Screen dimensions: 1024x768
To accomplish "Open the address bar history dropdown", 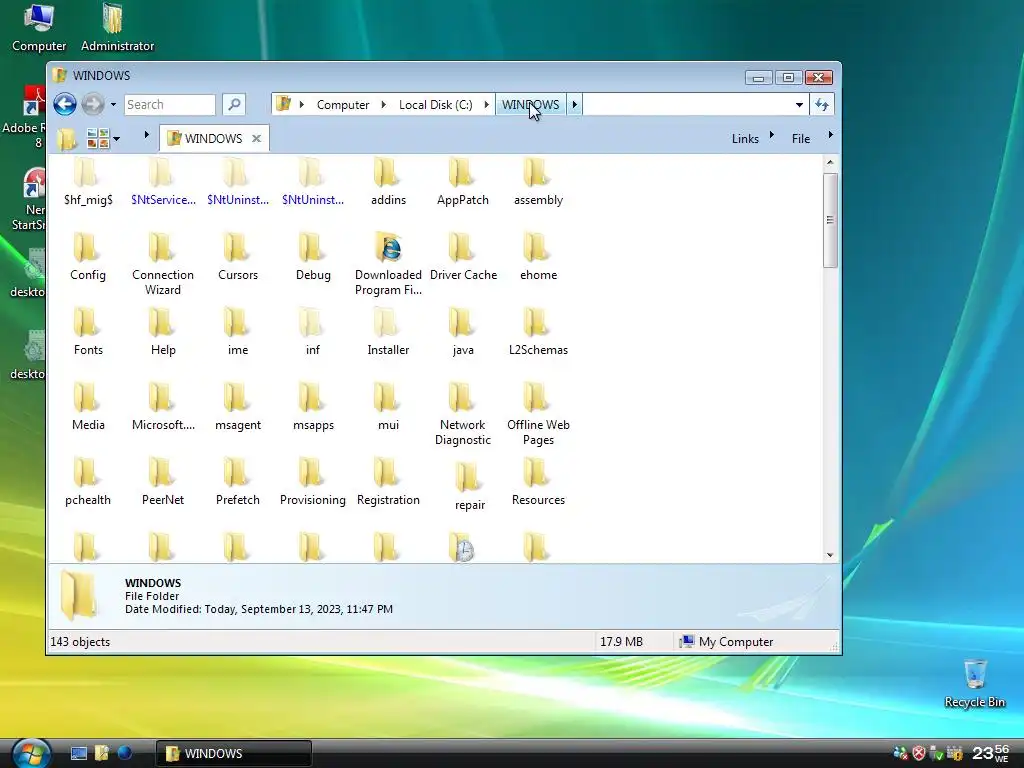I will (799, 104).
